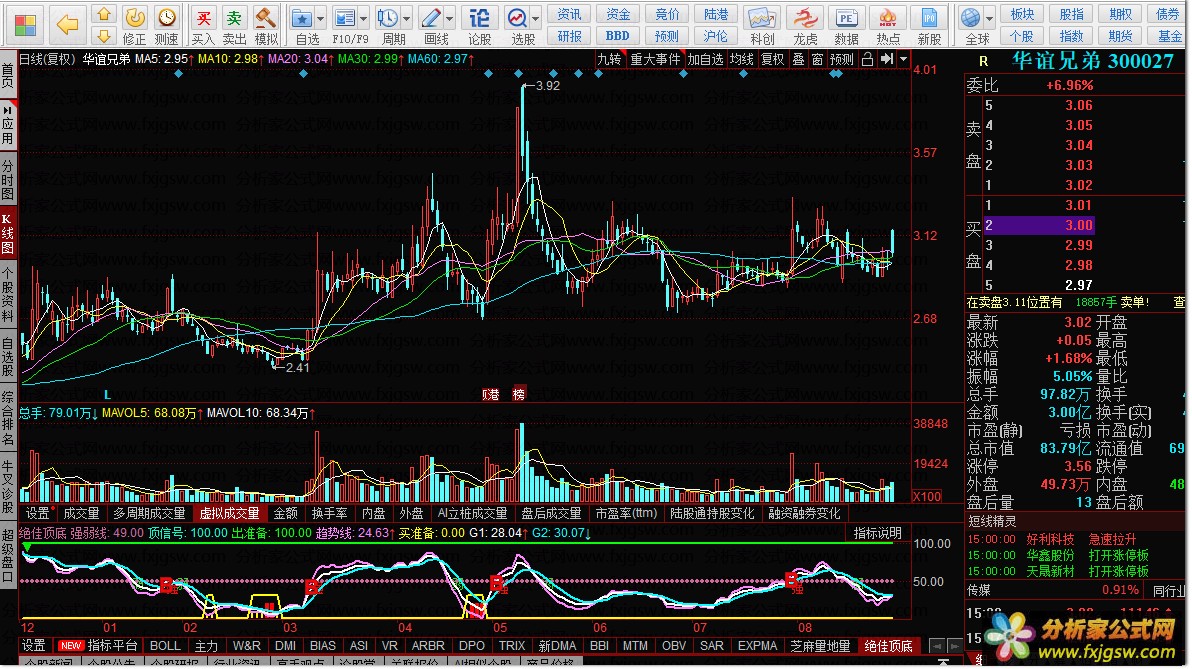Select the MACD-row BOLL indicator tab
Viewport: 1192px width, 669px height.
(x=165, y=645)
